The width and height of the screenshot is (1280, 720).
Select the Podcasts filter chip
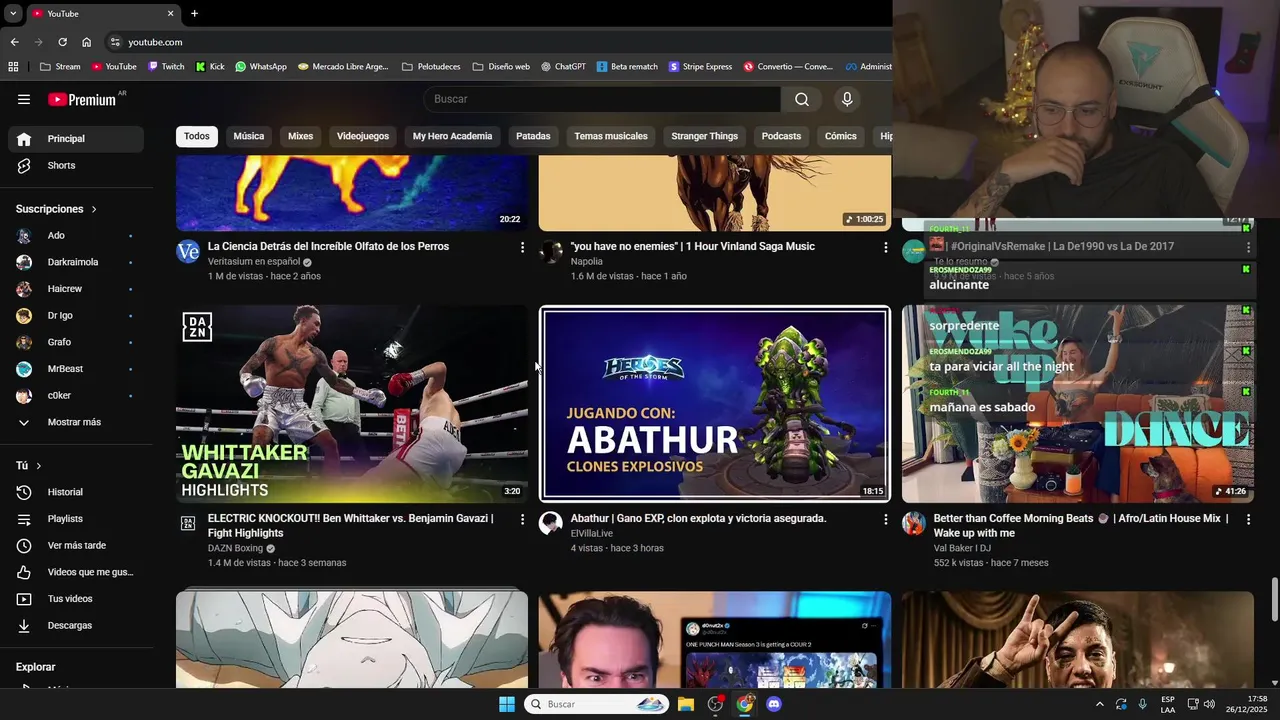[781, 136]
